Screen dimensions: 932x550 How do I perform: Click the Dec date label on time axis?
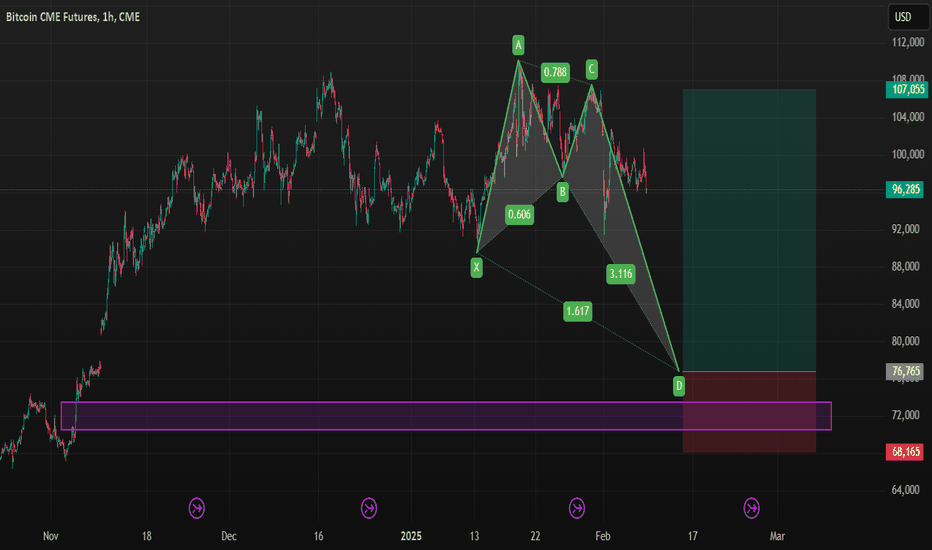click(x=229, y=536)
